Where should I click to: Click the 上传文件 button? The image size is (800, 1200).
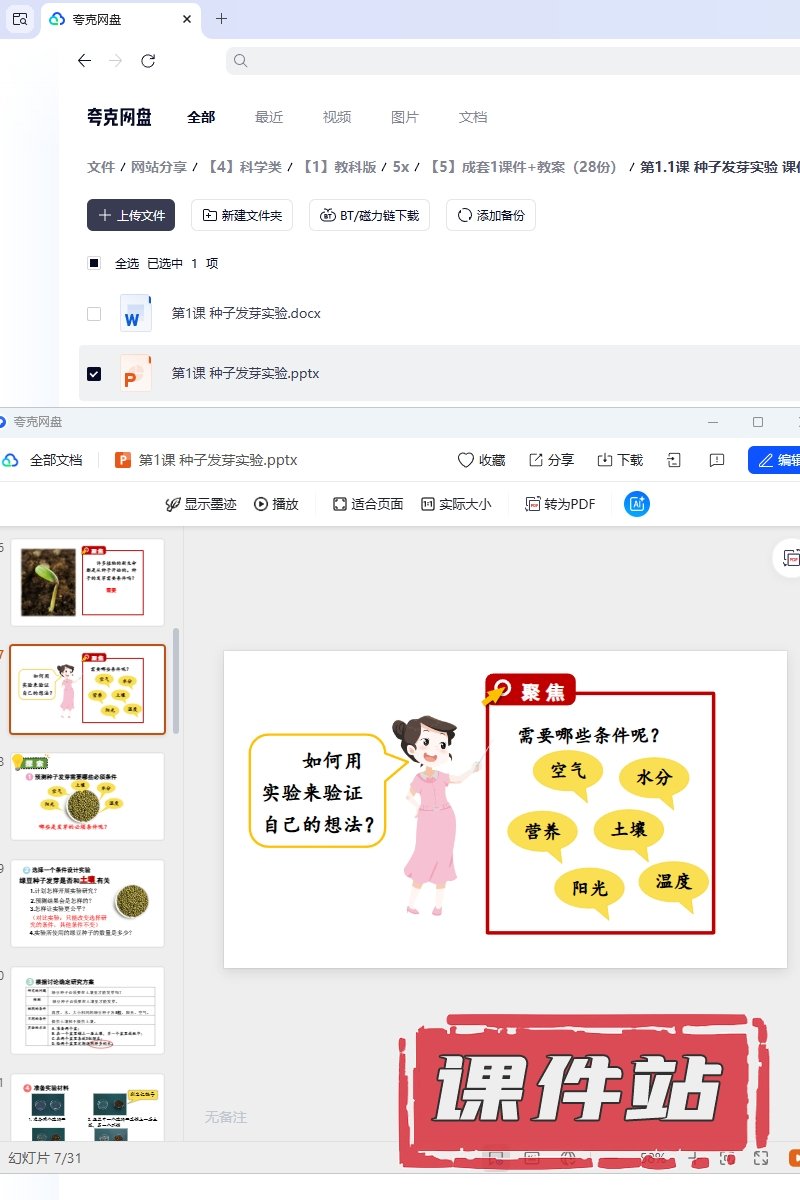coord(131,215)
